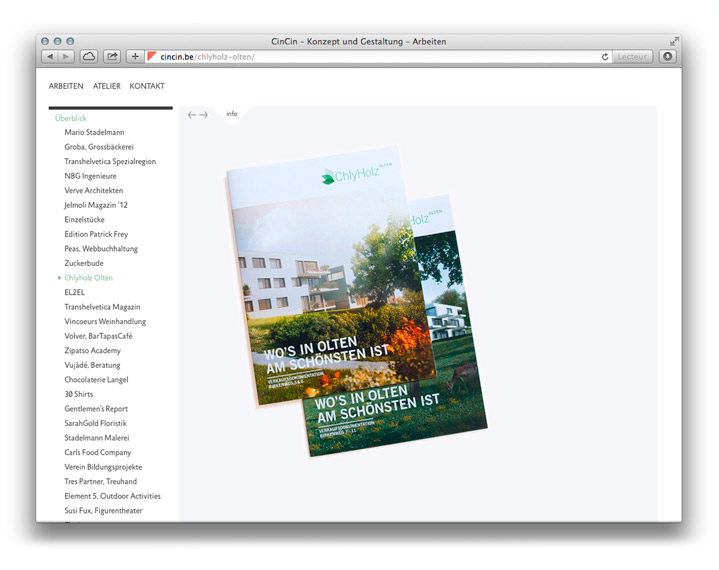Click the Lecteur reader button
This screenshot has width=719, height=570.
point(632,57)
